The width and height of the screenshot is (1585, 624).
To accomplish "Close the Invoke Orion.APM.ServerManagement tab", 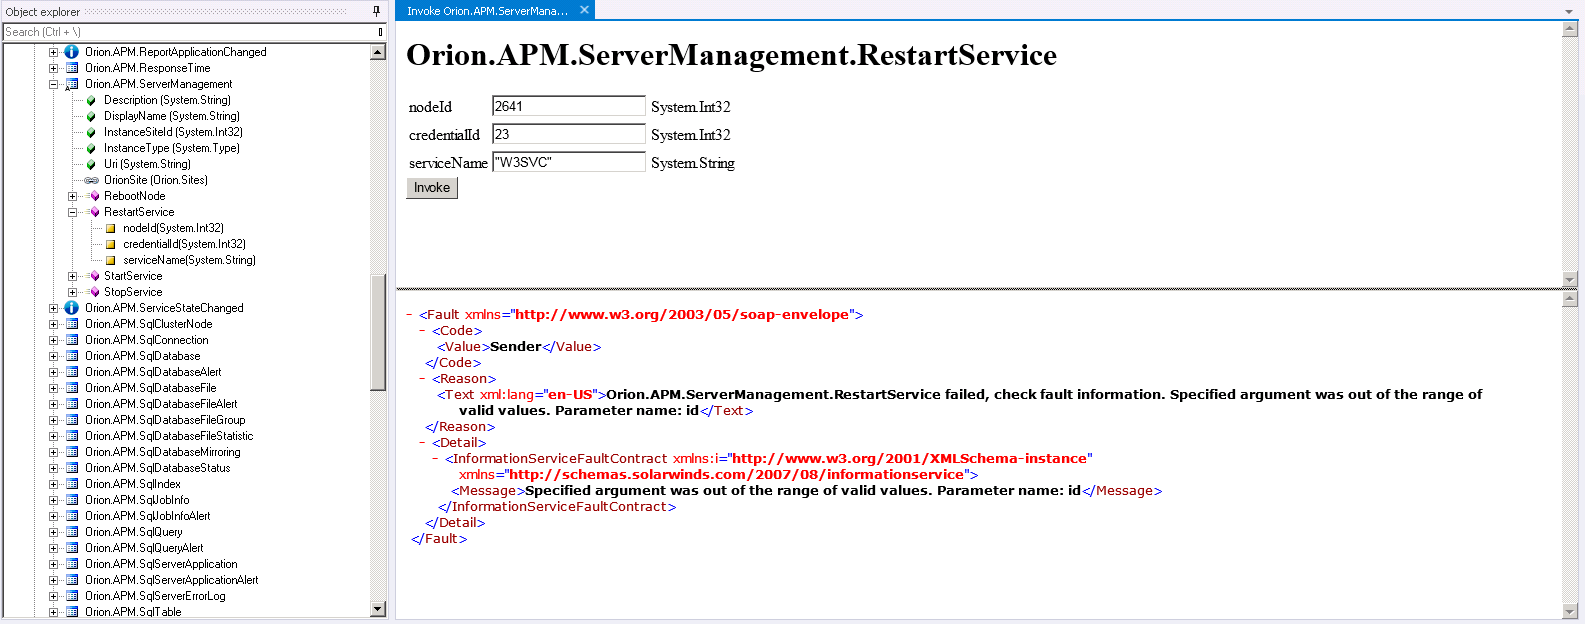I will pyautogui.click(x=585, y=10).
